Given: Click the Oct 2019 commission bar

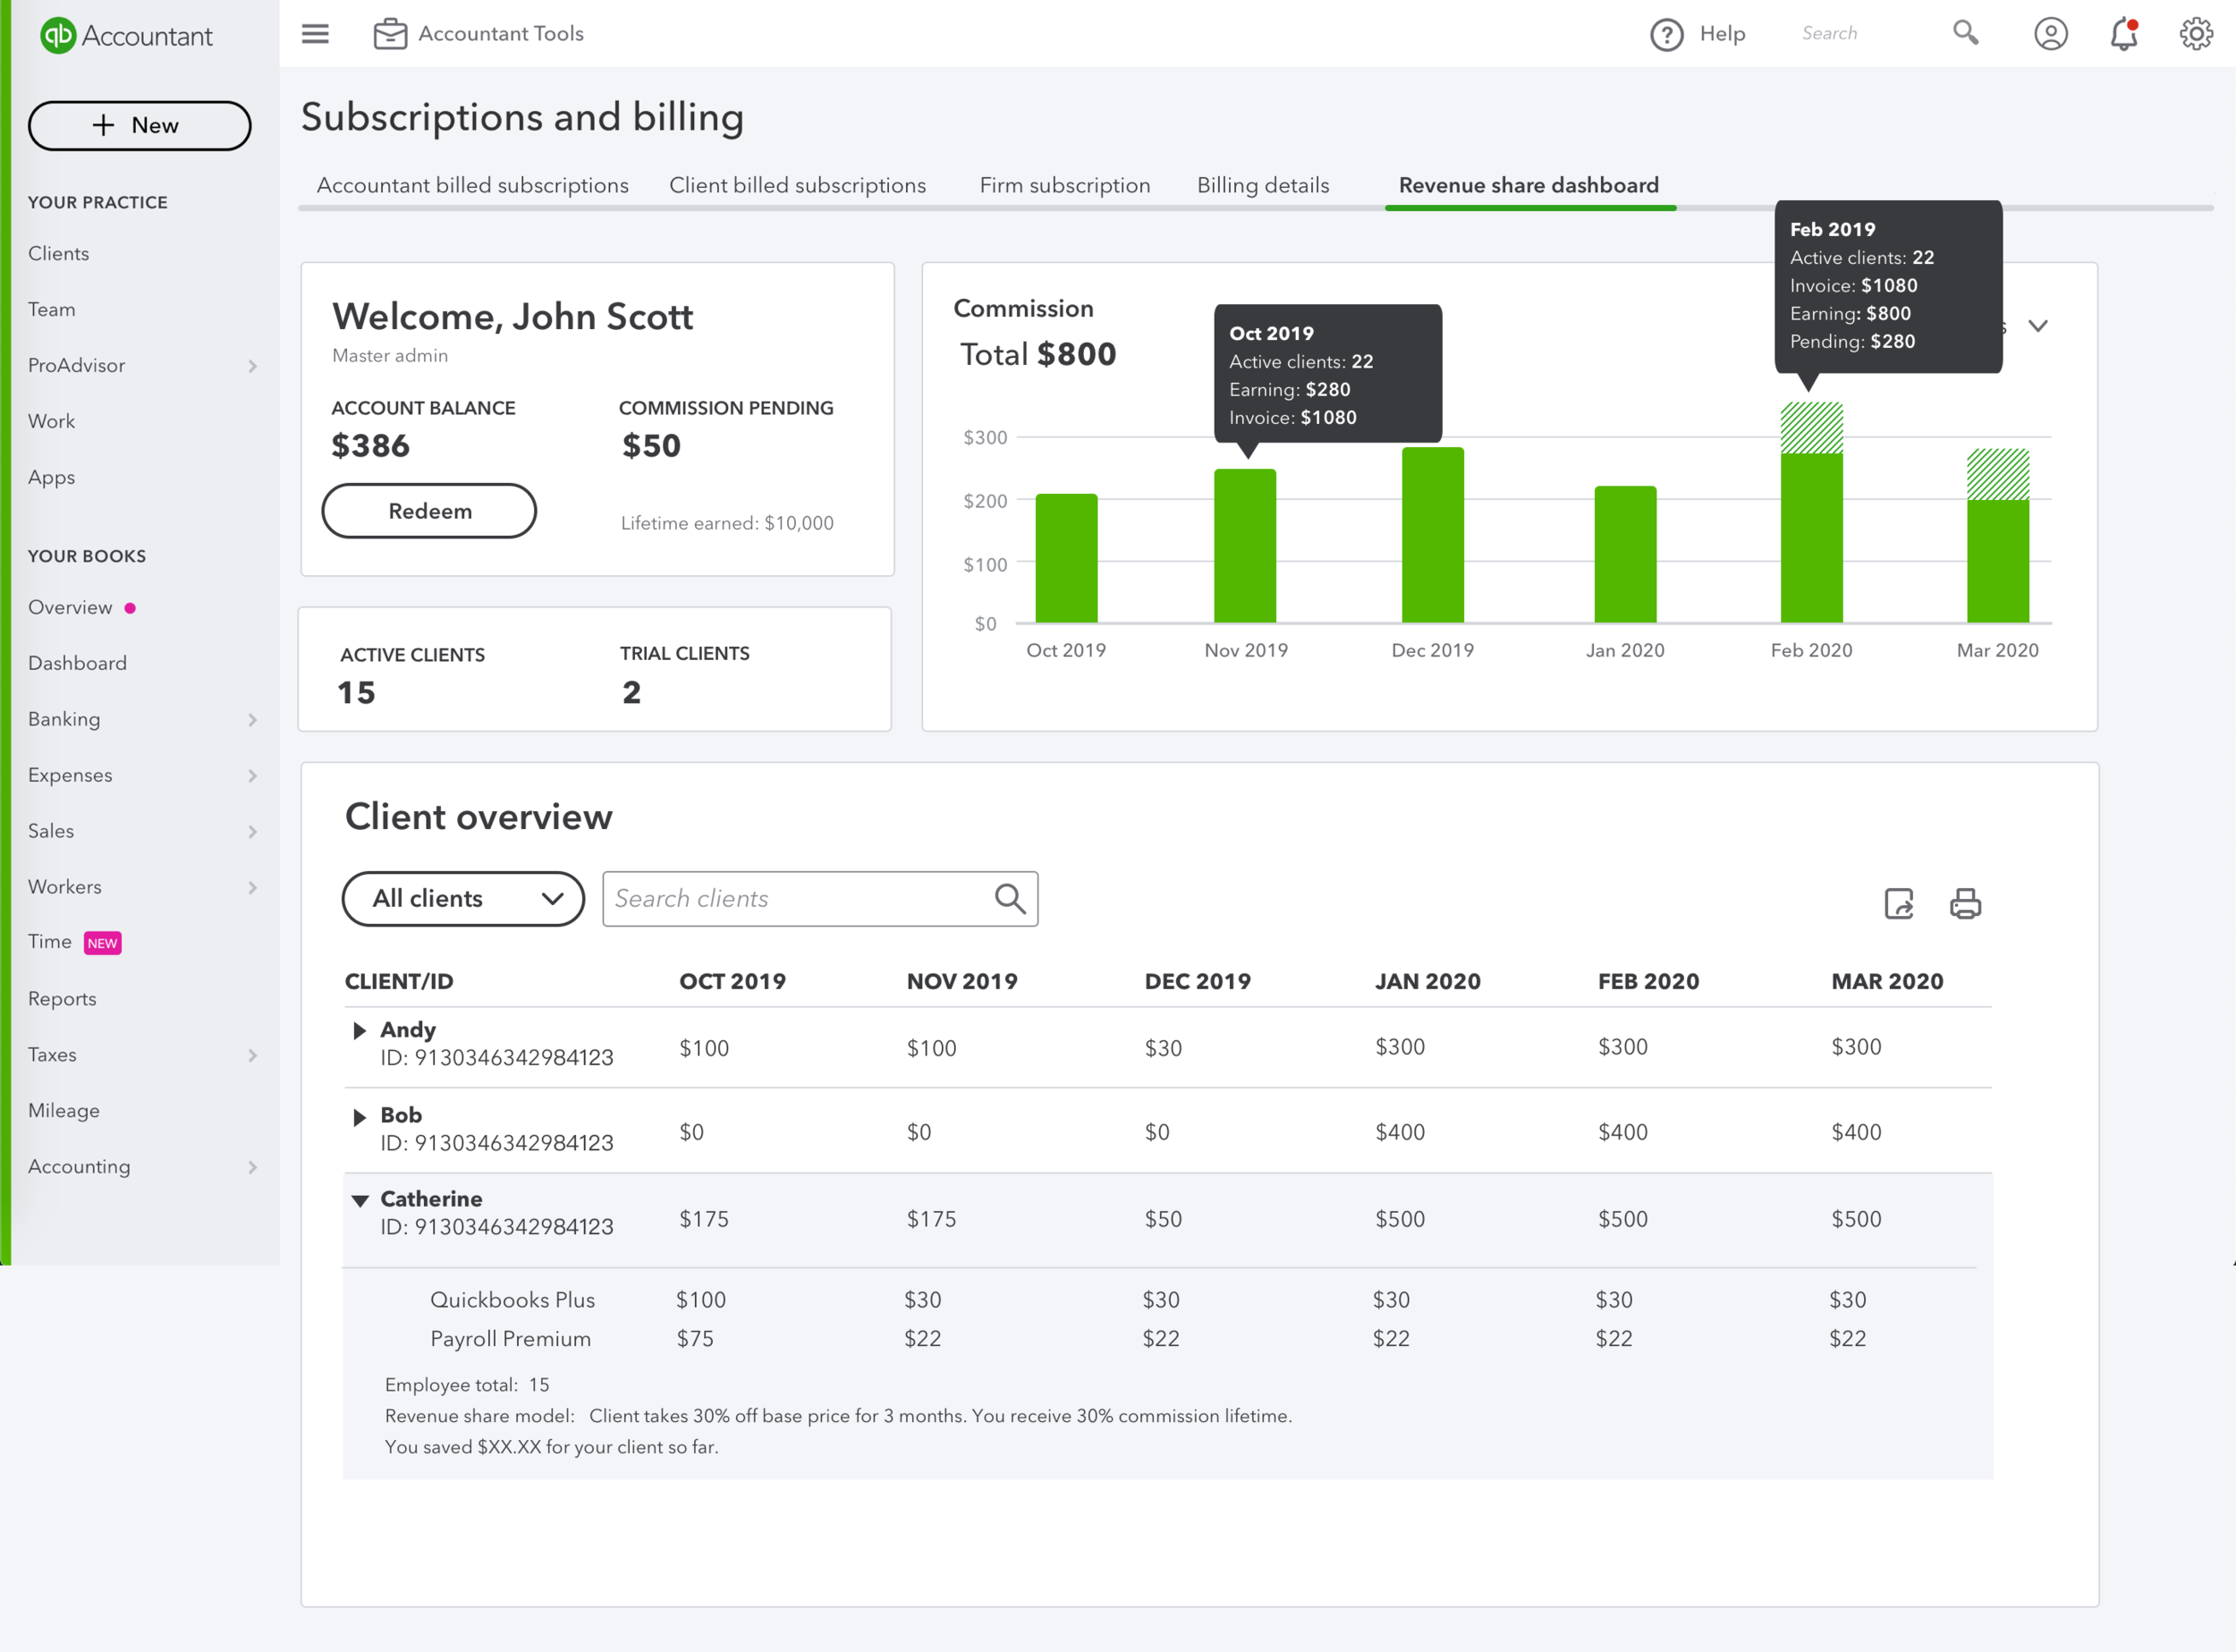Looking at the screenshot, I should tap(1066, 558).
